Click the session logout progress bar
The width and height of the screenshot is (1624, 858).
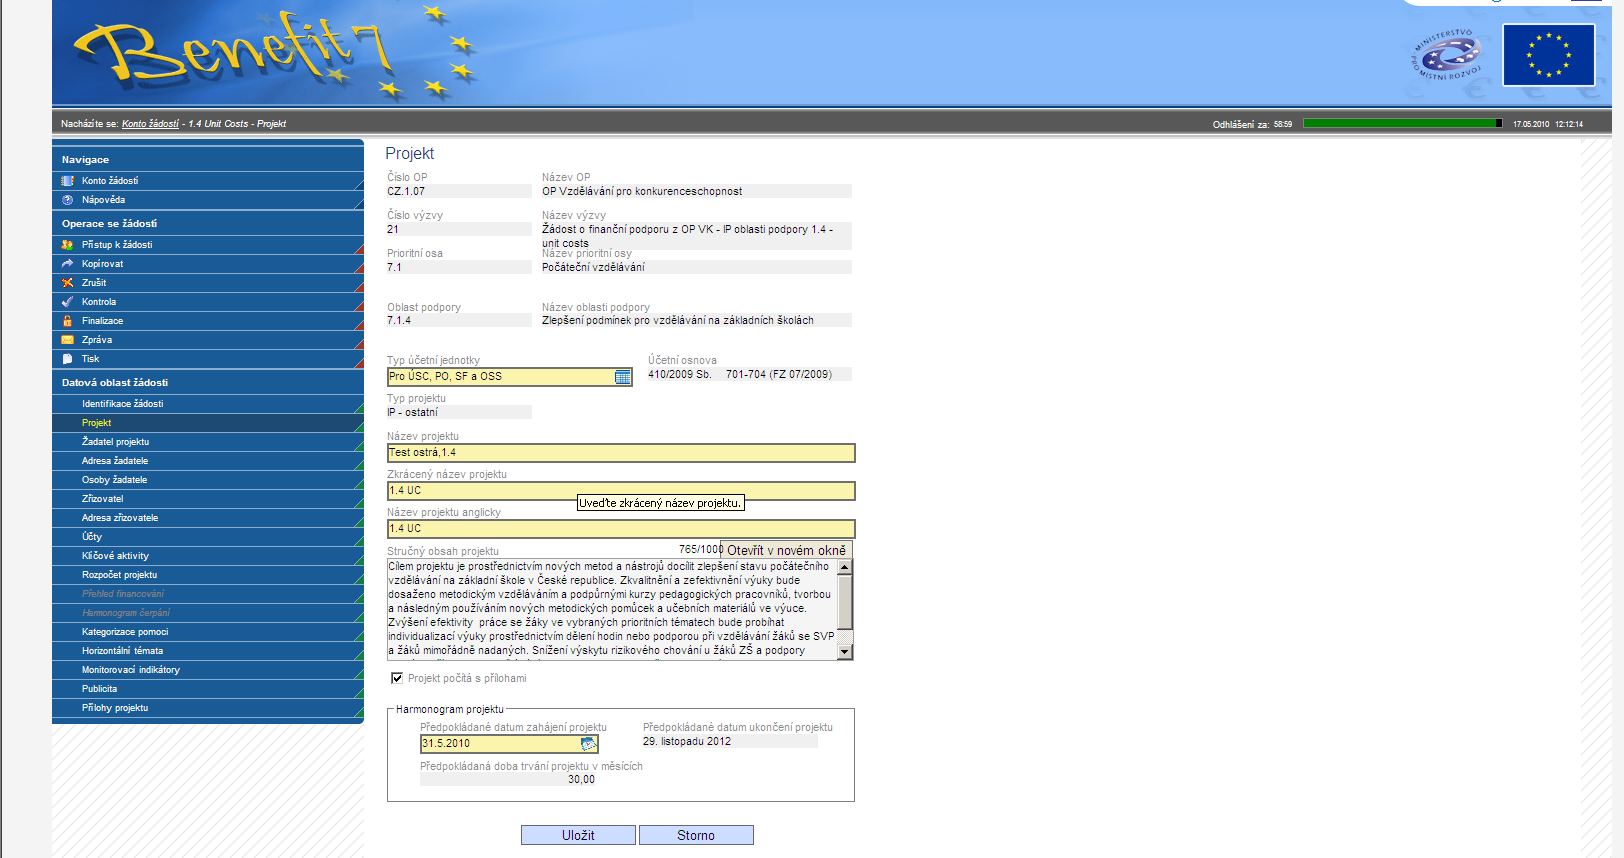pyautogui.click(x=1403, y=124)
